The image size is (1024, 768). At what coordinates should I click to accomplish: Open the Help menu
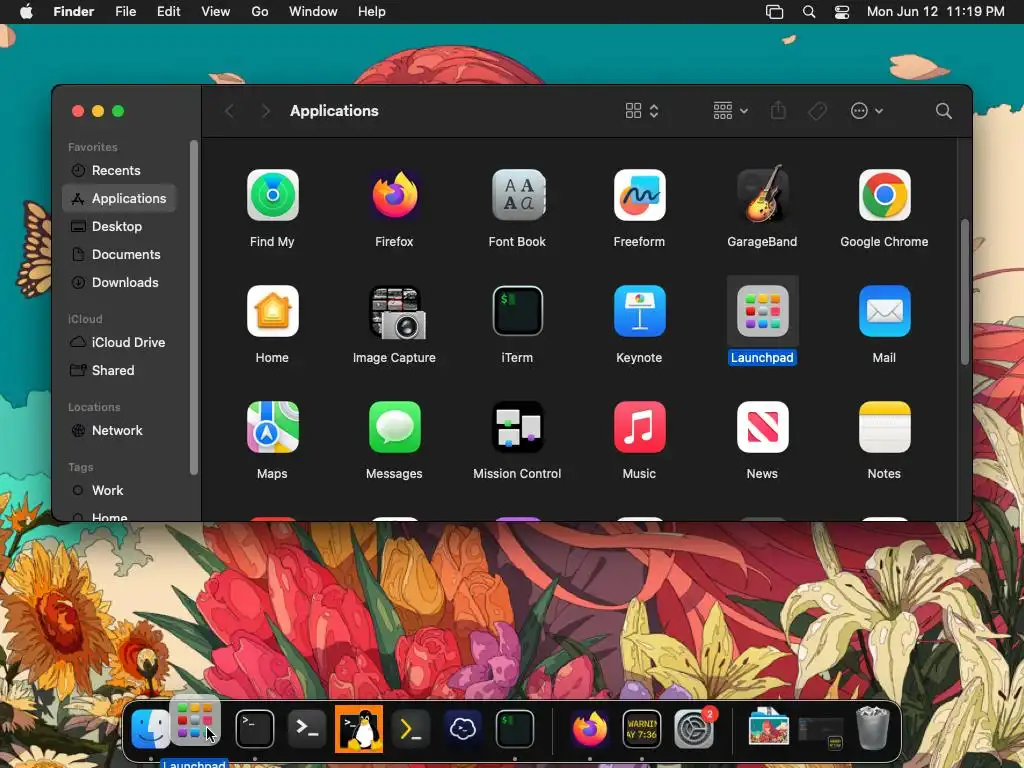pyautogui.click(x=372, y=12)
